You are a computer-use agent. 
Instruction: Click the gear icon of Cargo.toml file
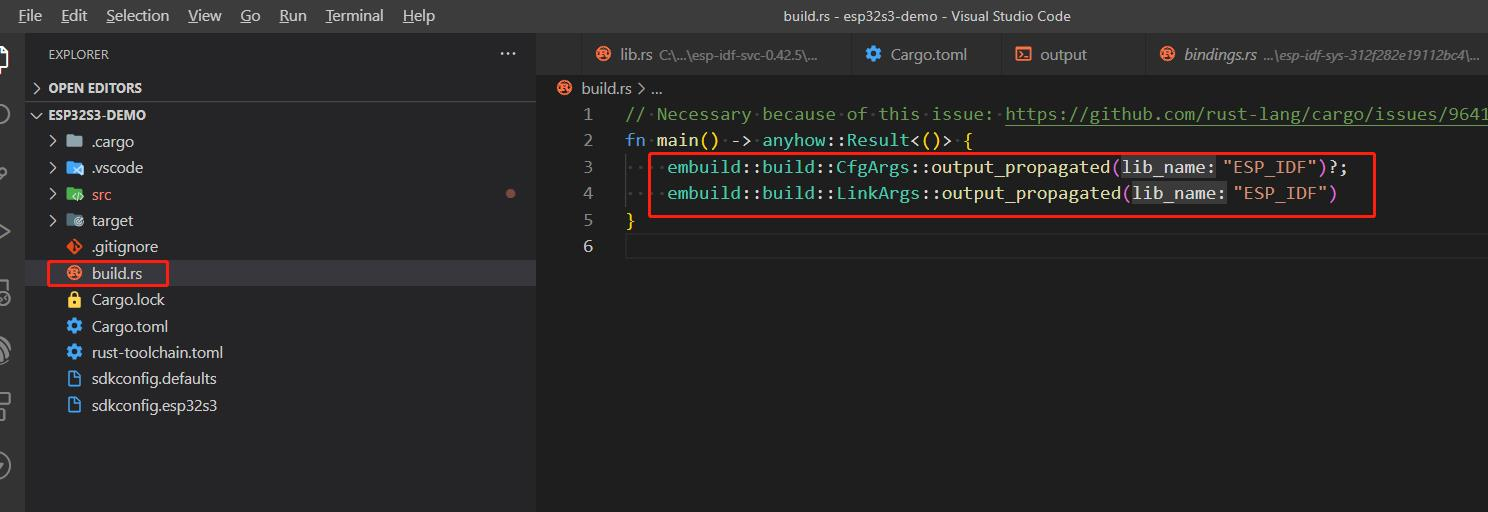(x=74, y=326)
